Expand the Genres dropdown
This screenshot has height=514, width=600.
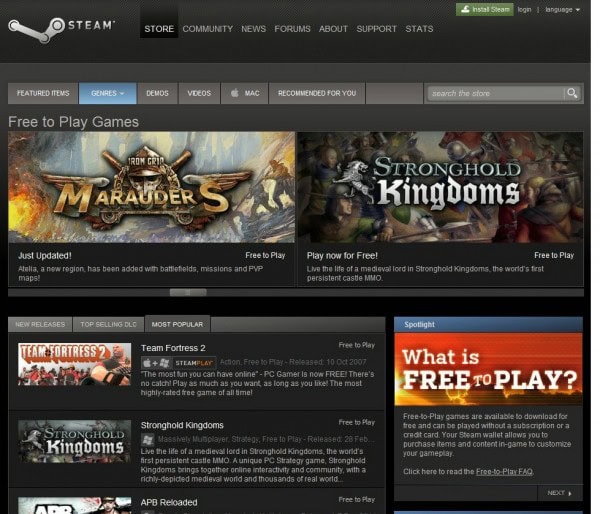pyautogui.click(x=107, y=93)
